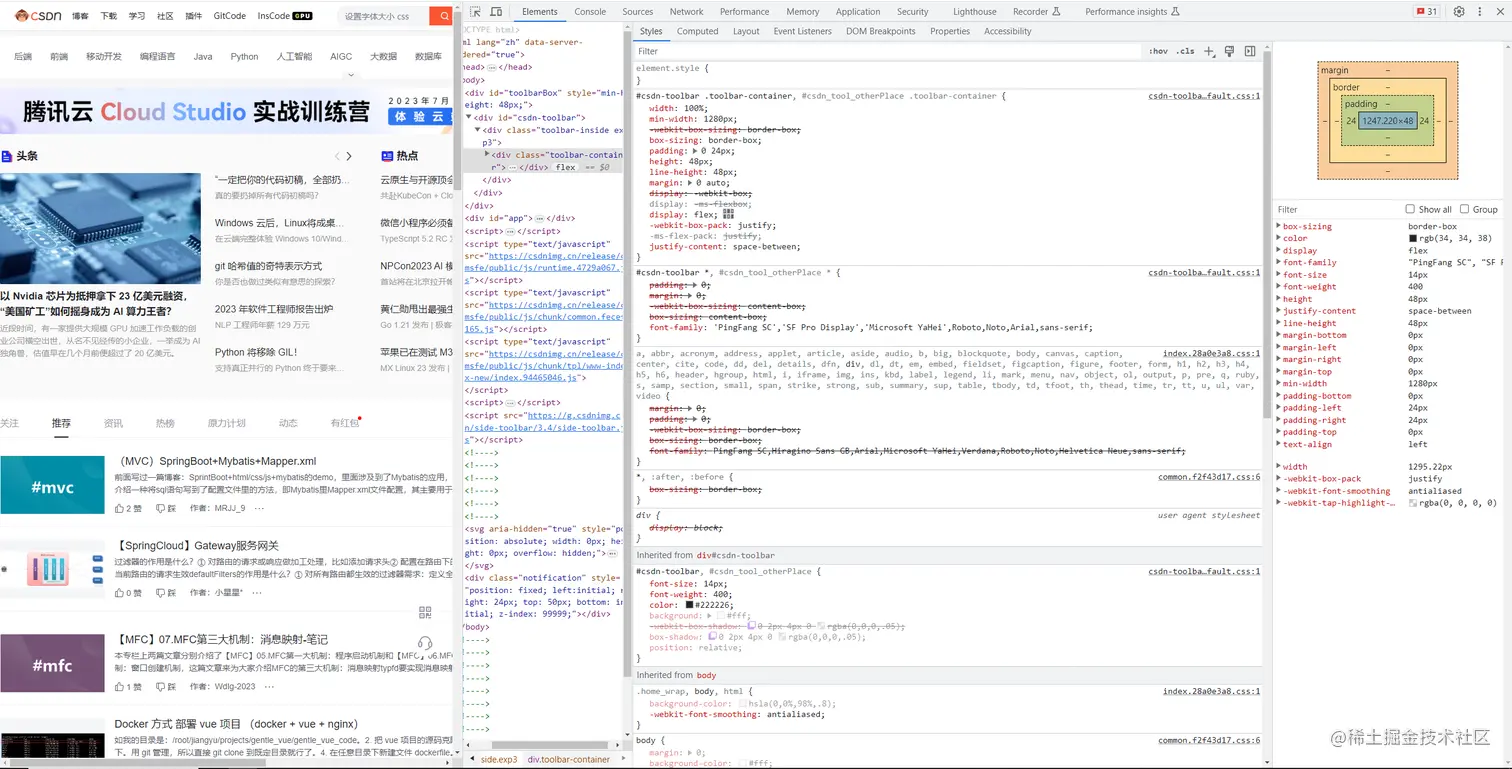Viewport: 1512px width, 769px height.
Task: Go to next headline with right arrow
Action: pos(349,156)
